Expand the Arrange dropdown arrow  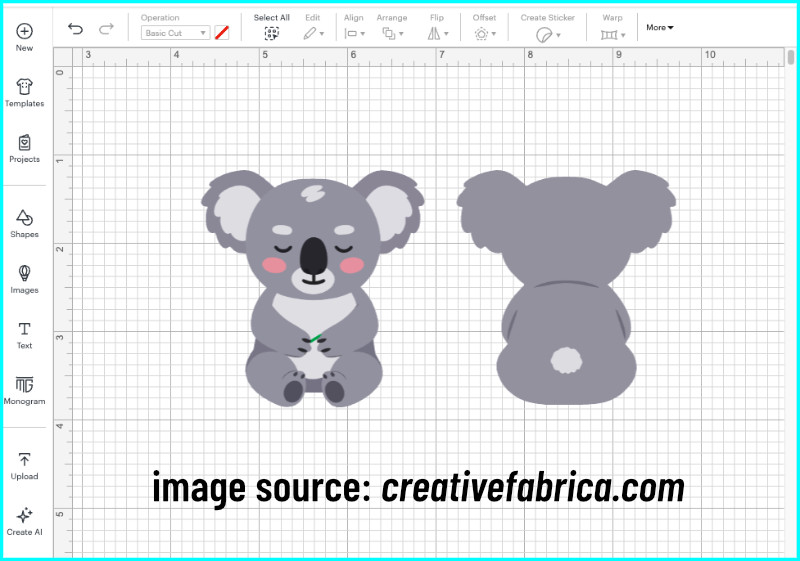pyautogui.click(x=401, y=34)
